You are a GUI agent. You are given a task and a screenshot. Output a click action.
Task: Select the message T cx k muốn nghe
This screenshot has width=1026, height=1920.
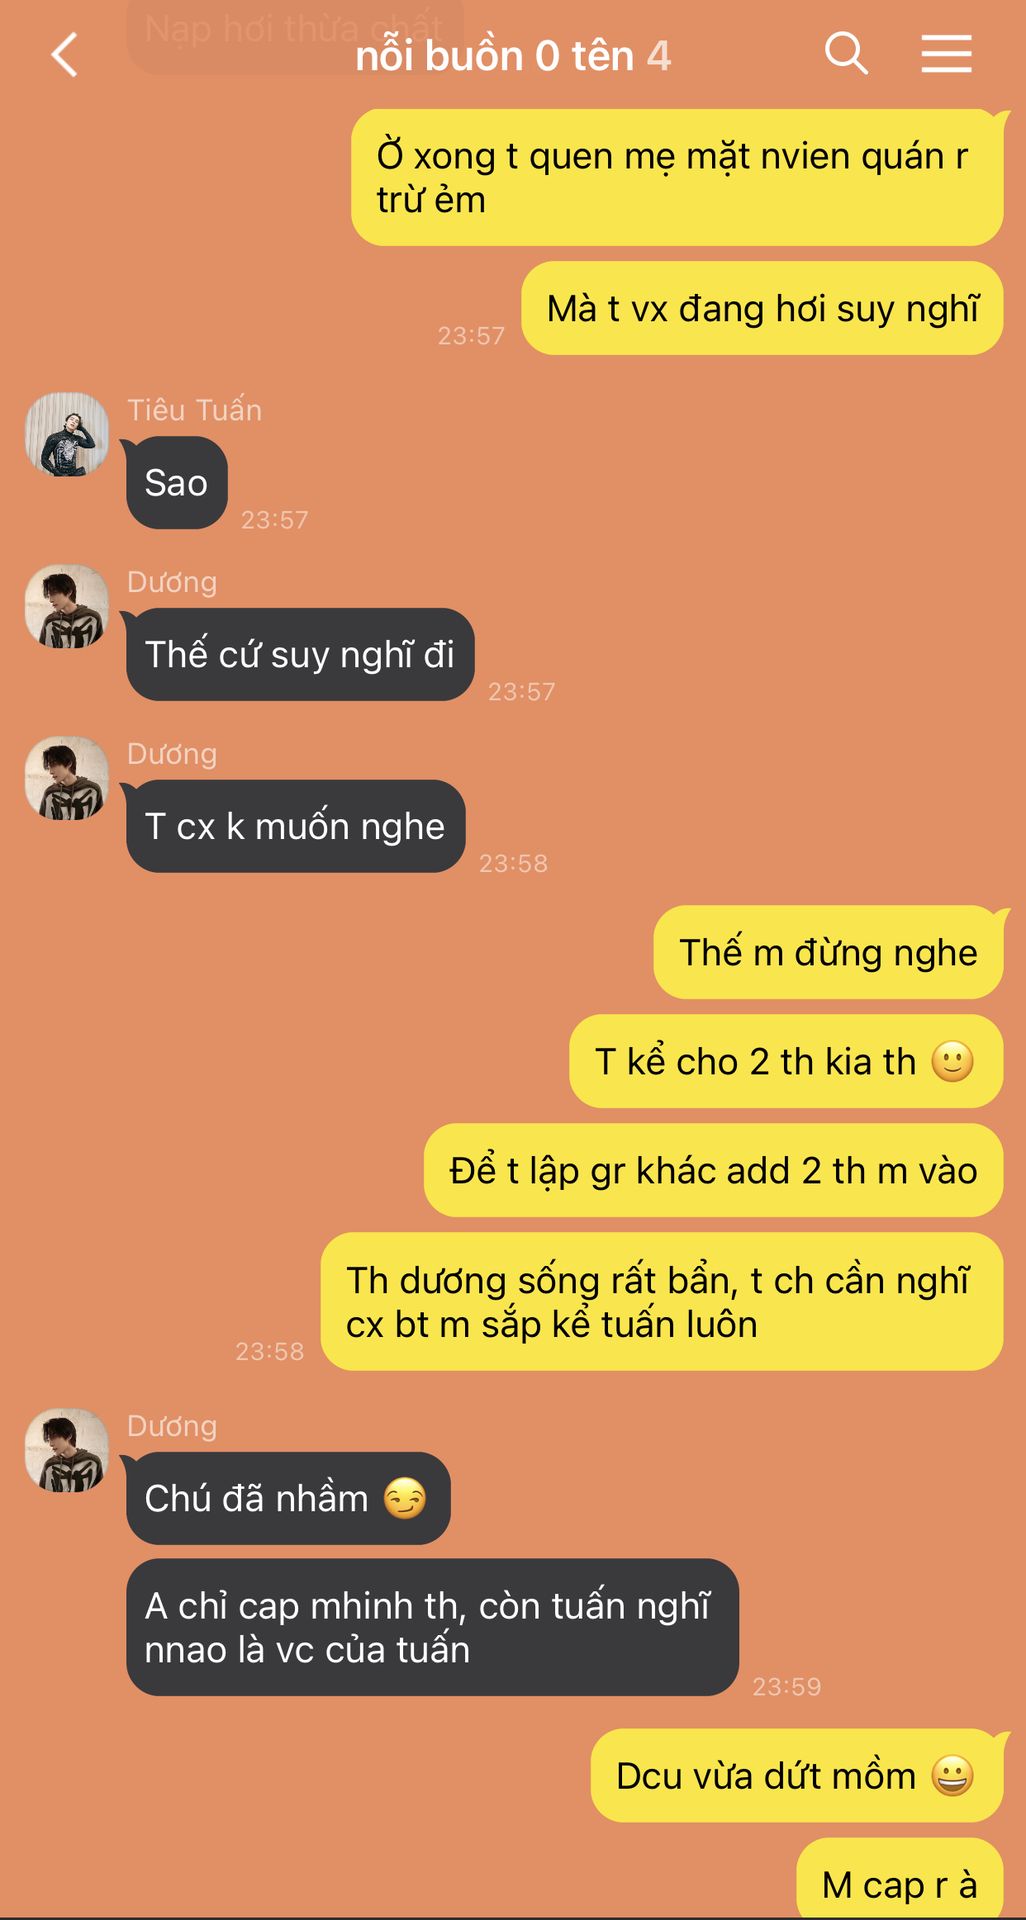295,827
